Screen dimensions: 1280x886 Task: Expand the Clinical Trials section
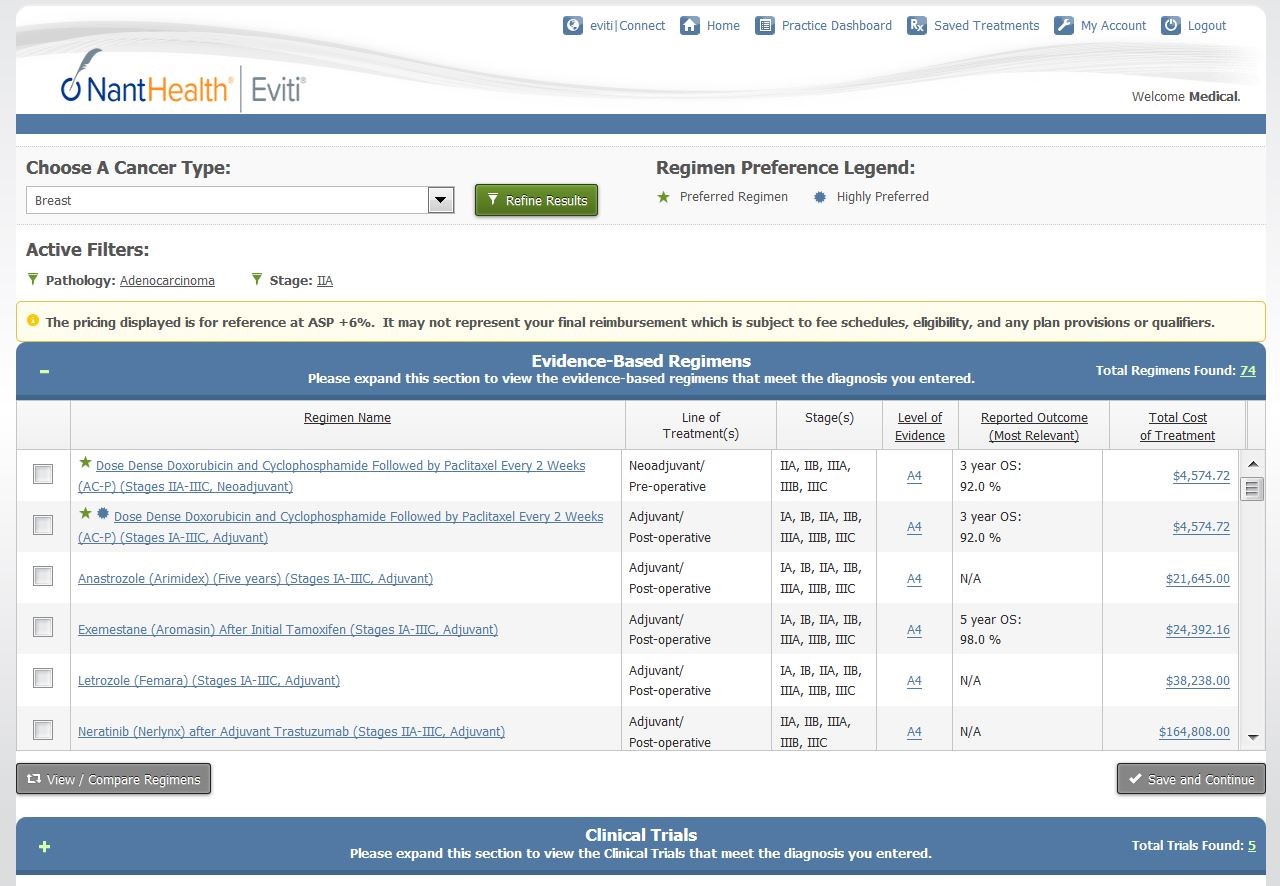[x=44, y=846]
